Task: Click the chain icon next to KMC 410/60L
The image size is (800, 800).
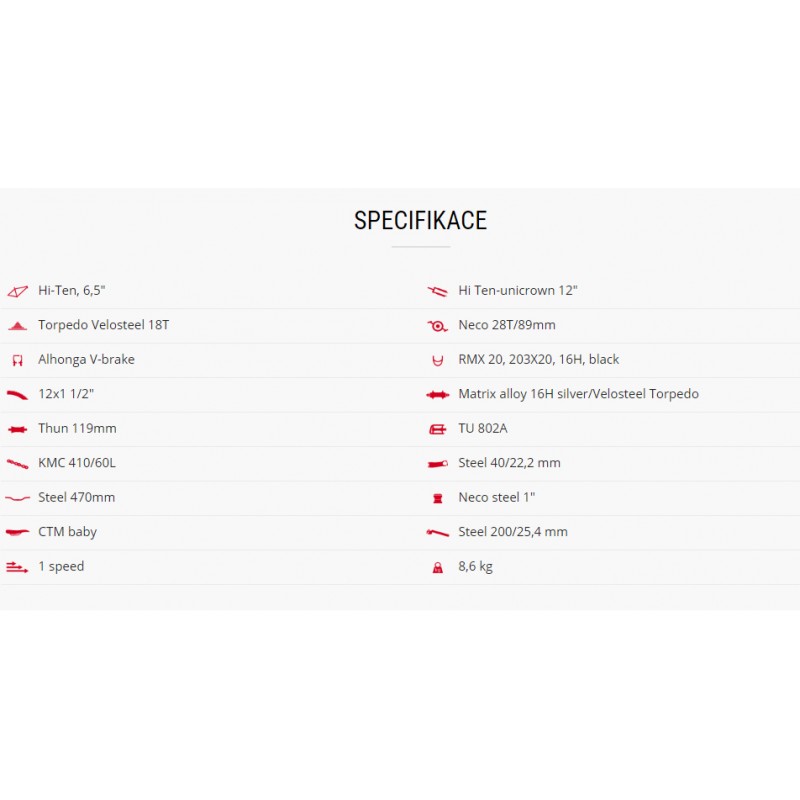Action: tap(17, 464)
